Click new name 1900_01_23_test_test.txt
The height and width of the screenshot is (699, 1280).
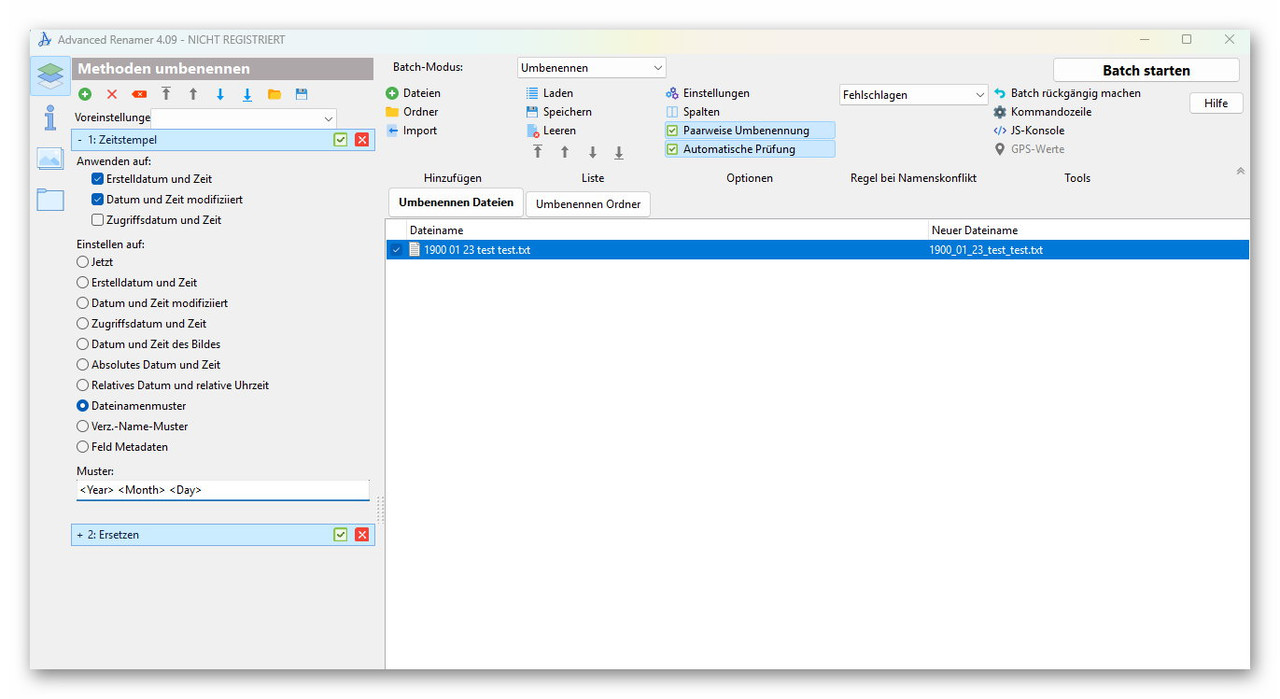click(x=986, y=250)
